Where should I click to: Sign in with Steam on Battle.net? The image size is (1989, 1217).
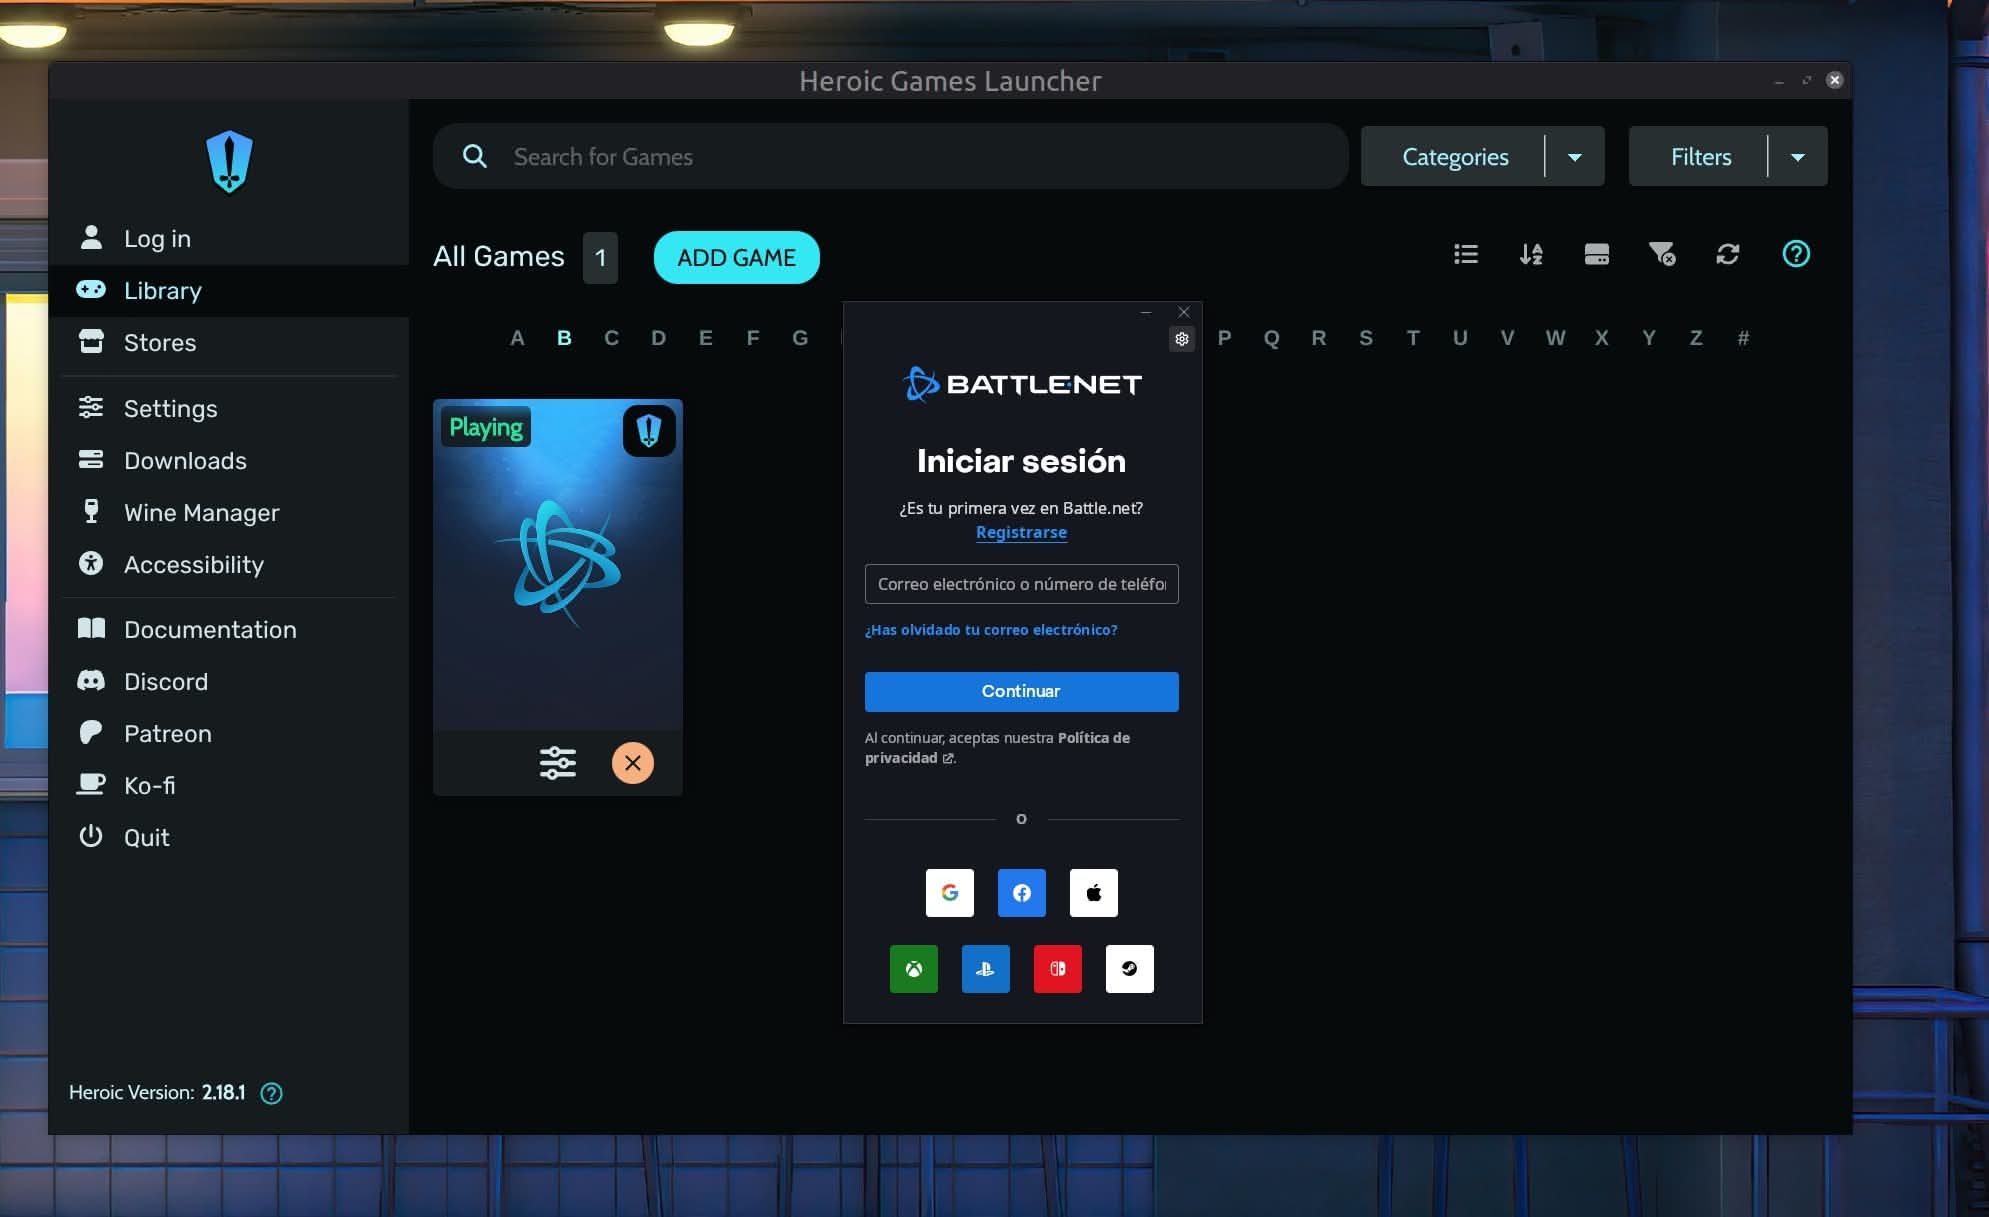click(1129, 968)
